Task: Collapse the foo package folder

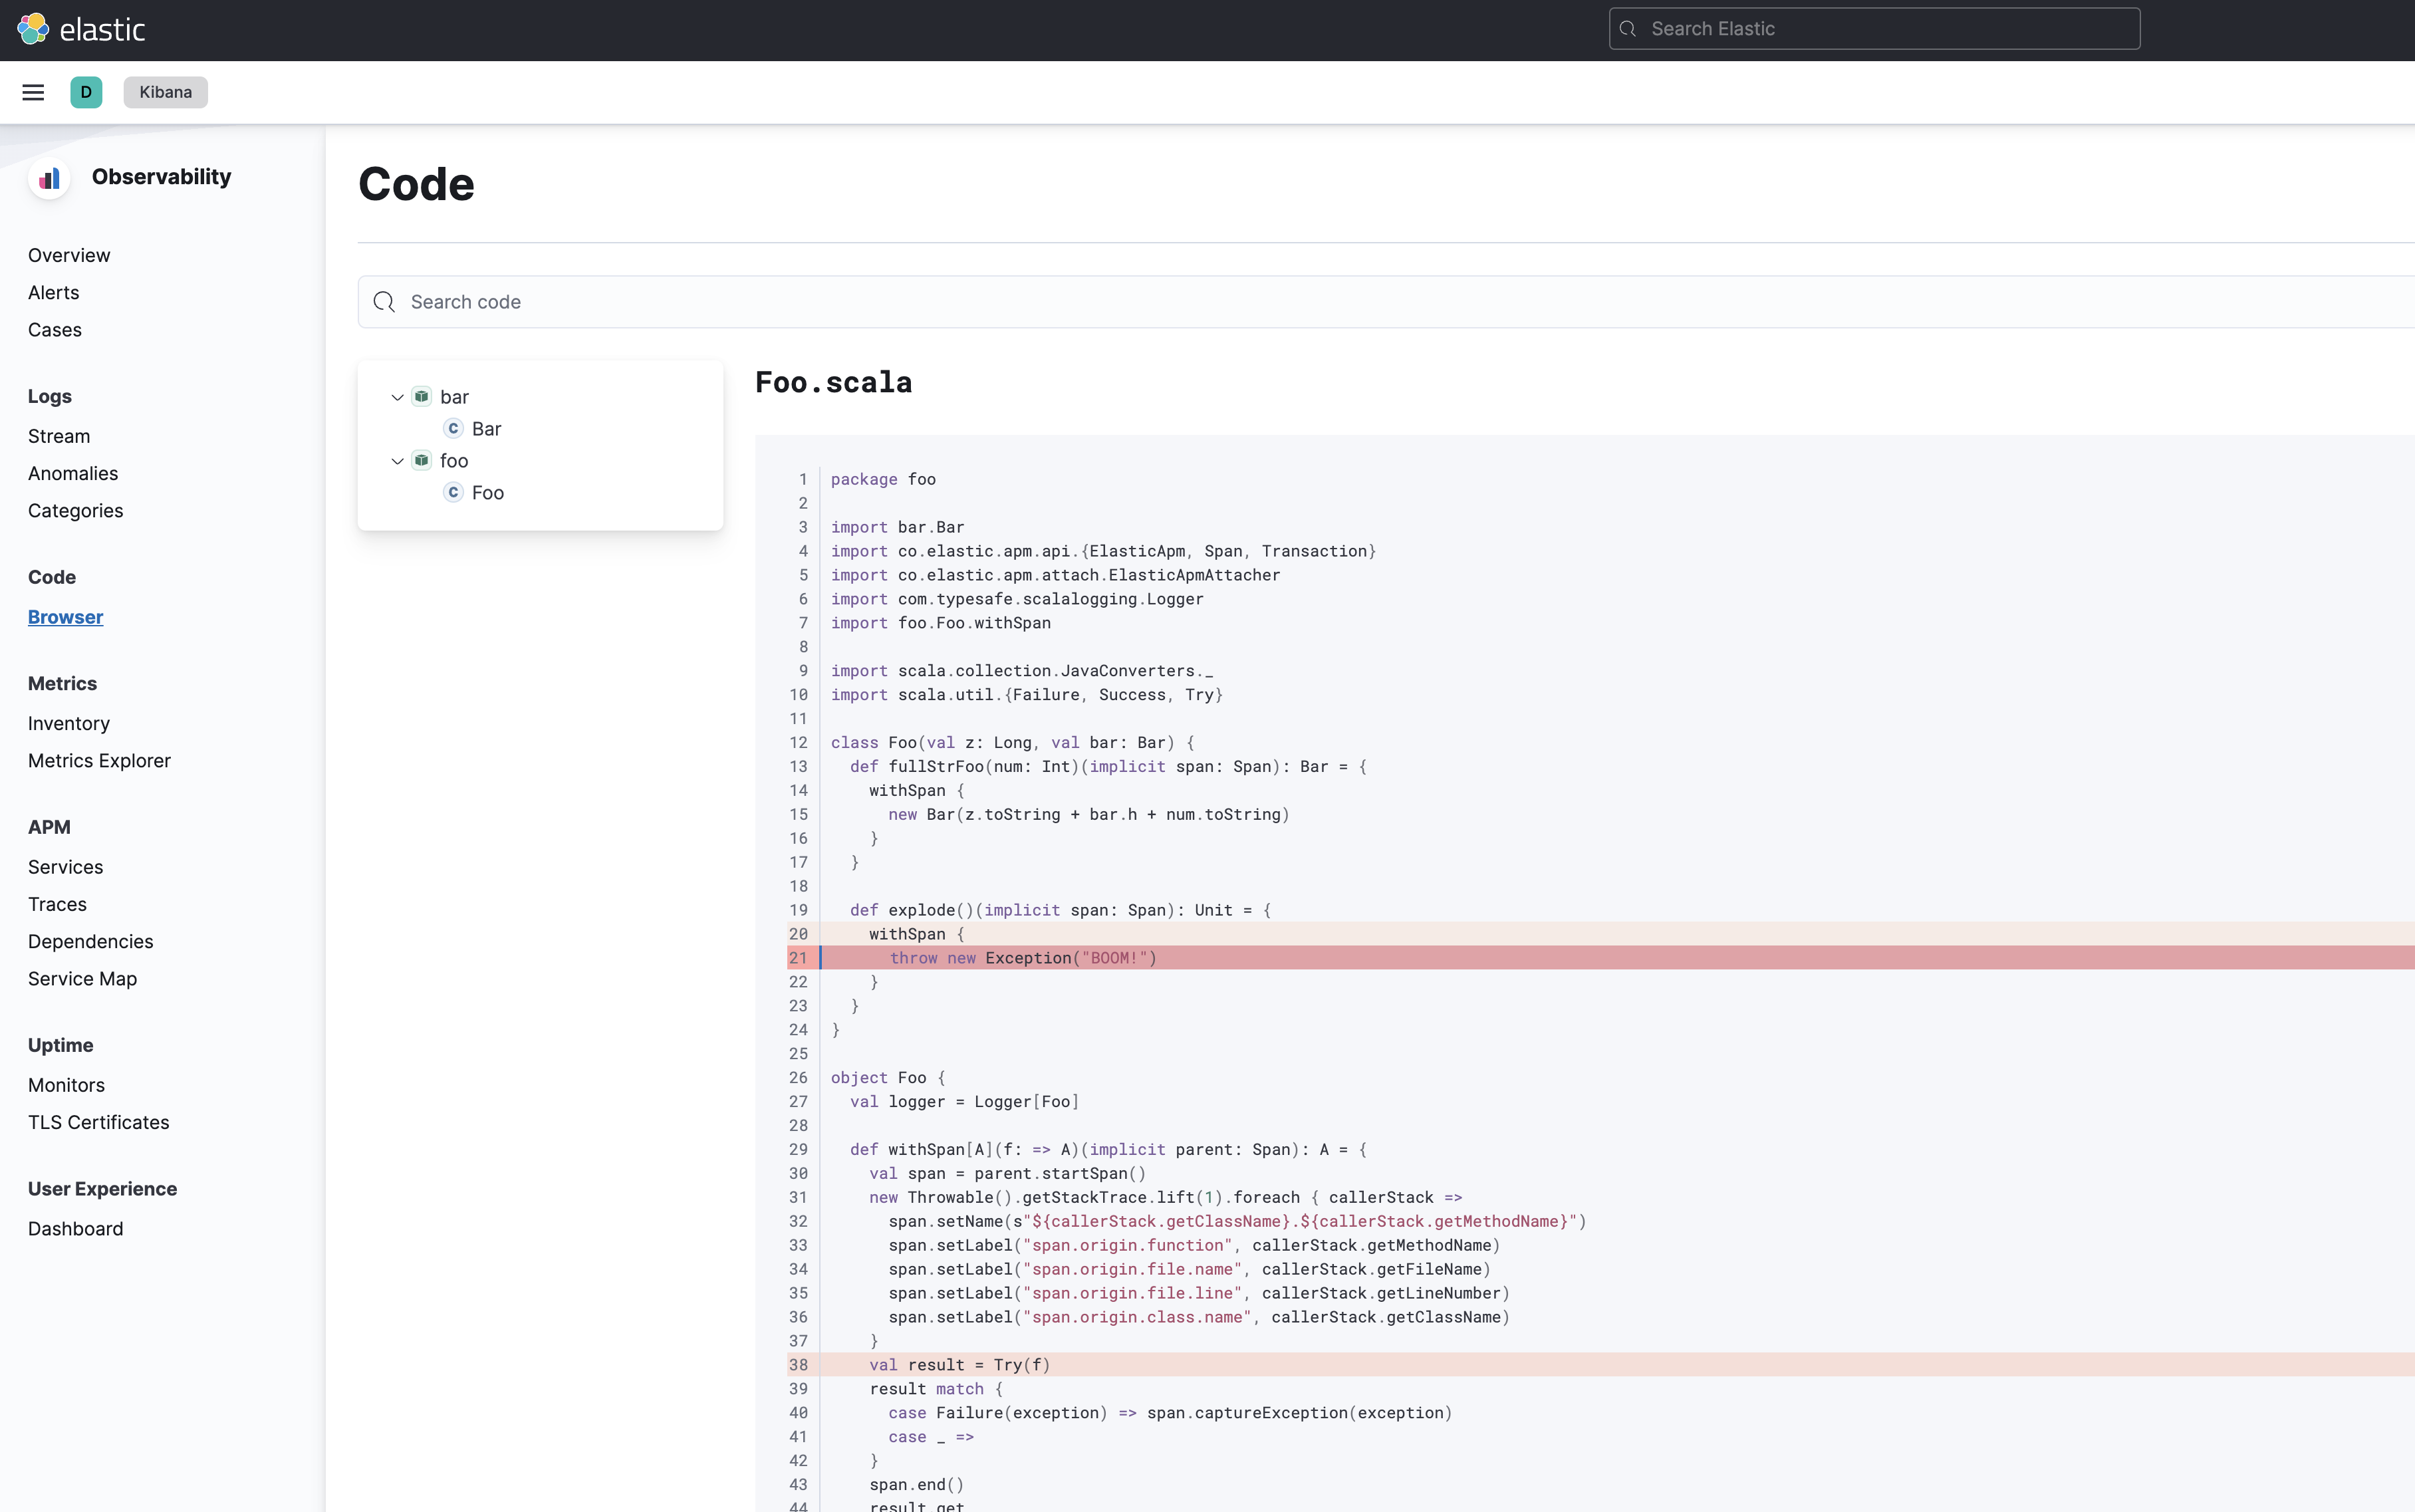Action: (x=397, y=460)
